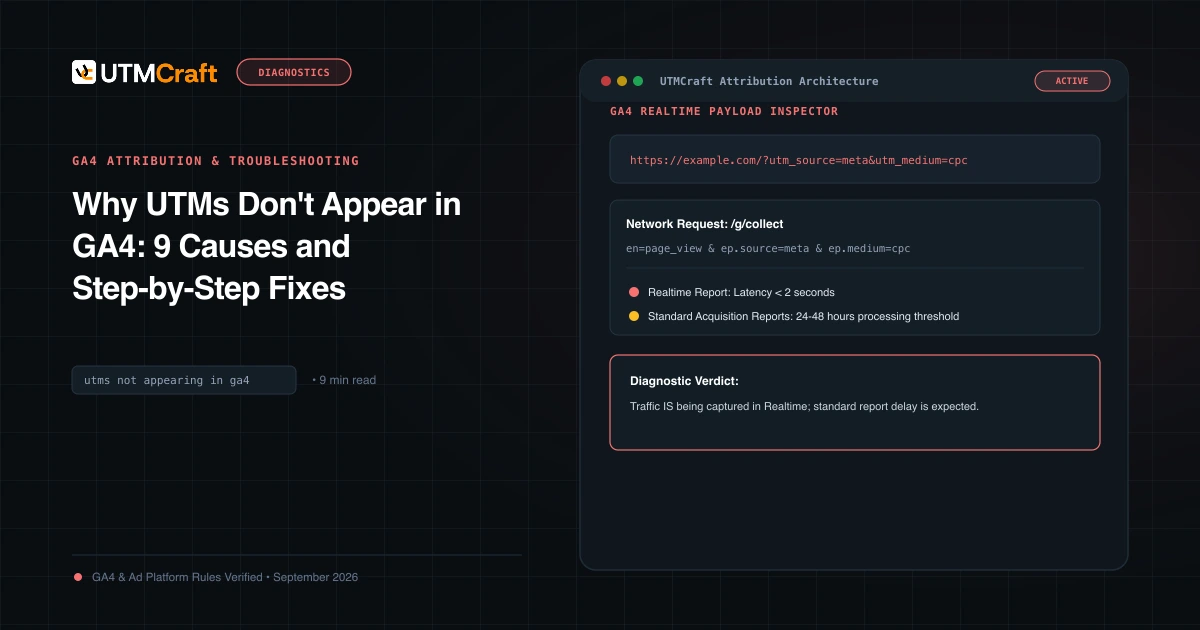Click the Why UTMs Don't Appear headline
1200x630 pixels.
266,246
